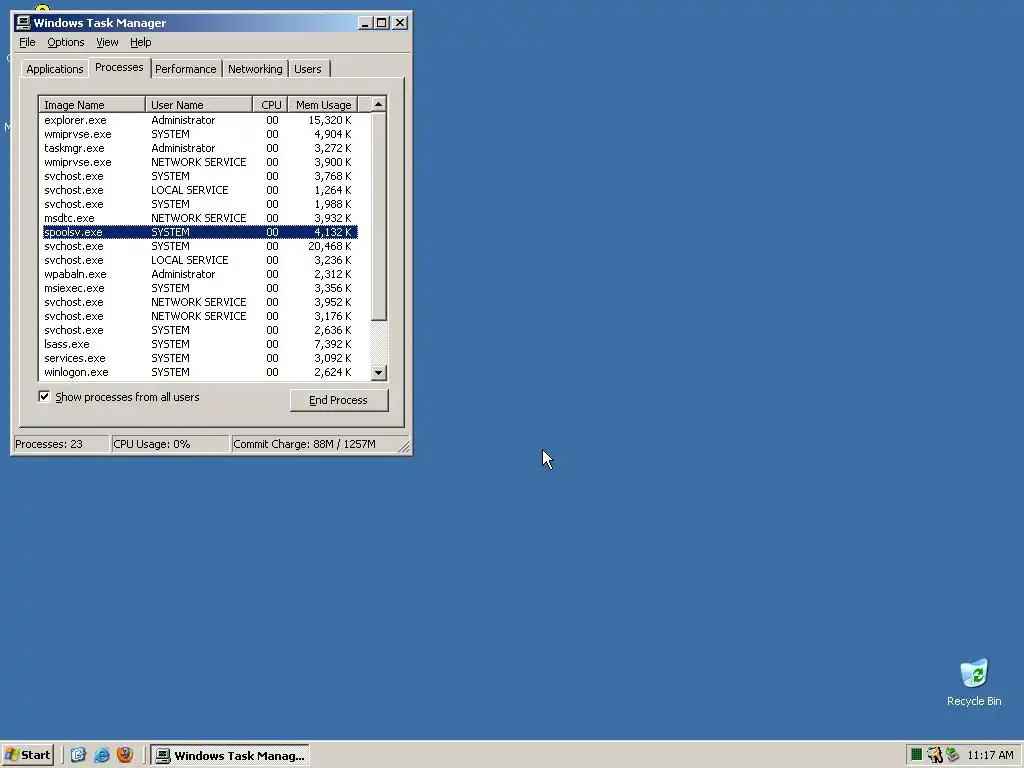Click the End Process button
The width and height of the screenshot is (1024, 768).
point(339,400)
